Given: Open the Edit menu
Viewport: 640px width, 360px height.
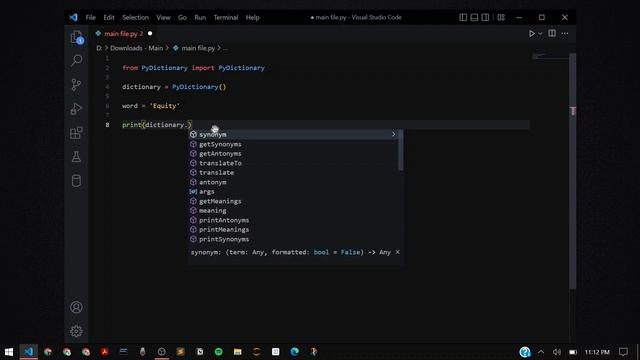Looking at the screenshot, I should 109,17.
